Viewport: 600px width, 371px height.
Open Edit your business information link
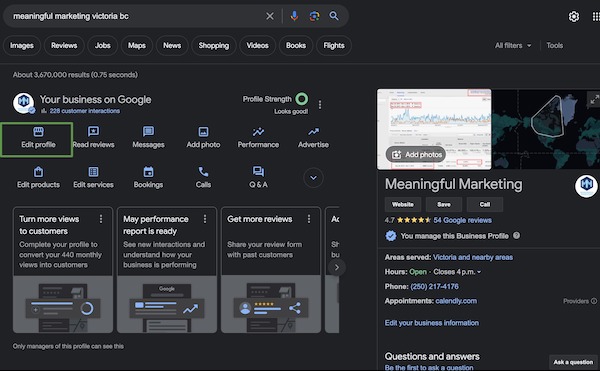432,323
